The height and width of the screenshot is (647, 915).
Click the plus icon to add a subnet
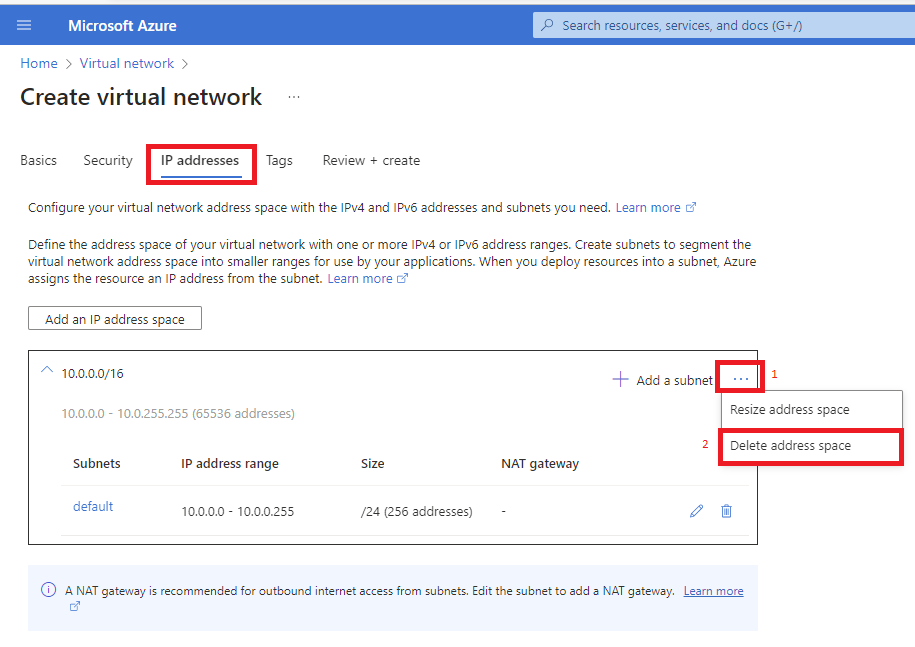coord(620,379)
